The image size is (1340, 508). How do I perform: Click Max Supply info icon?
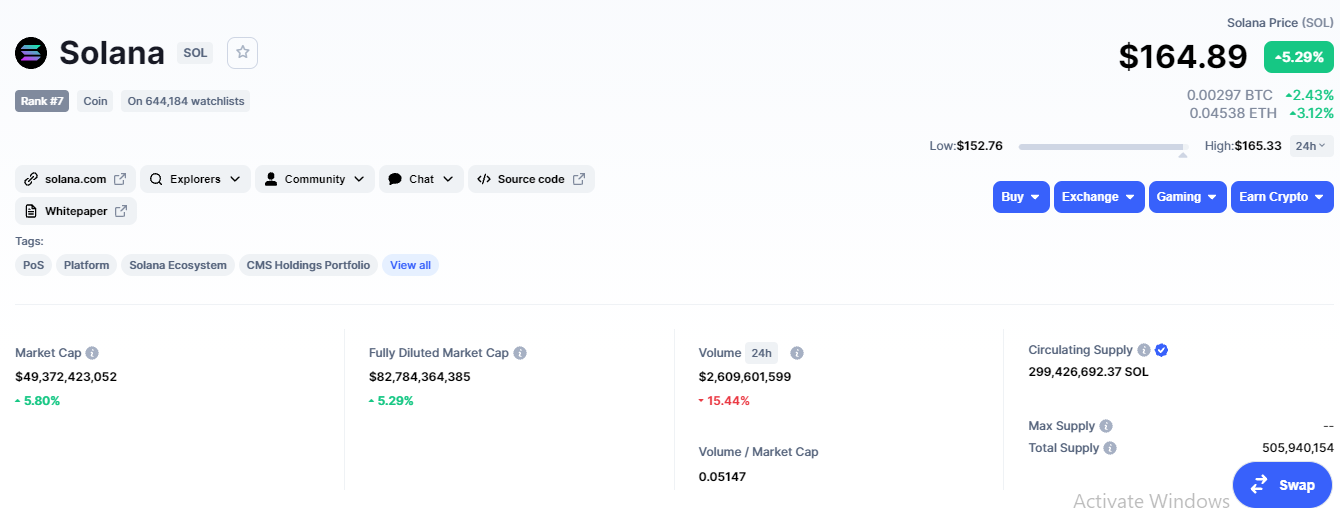point(1106,426)
